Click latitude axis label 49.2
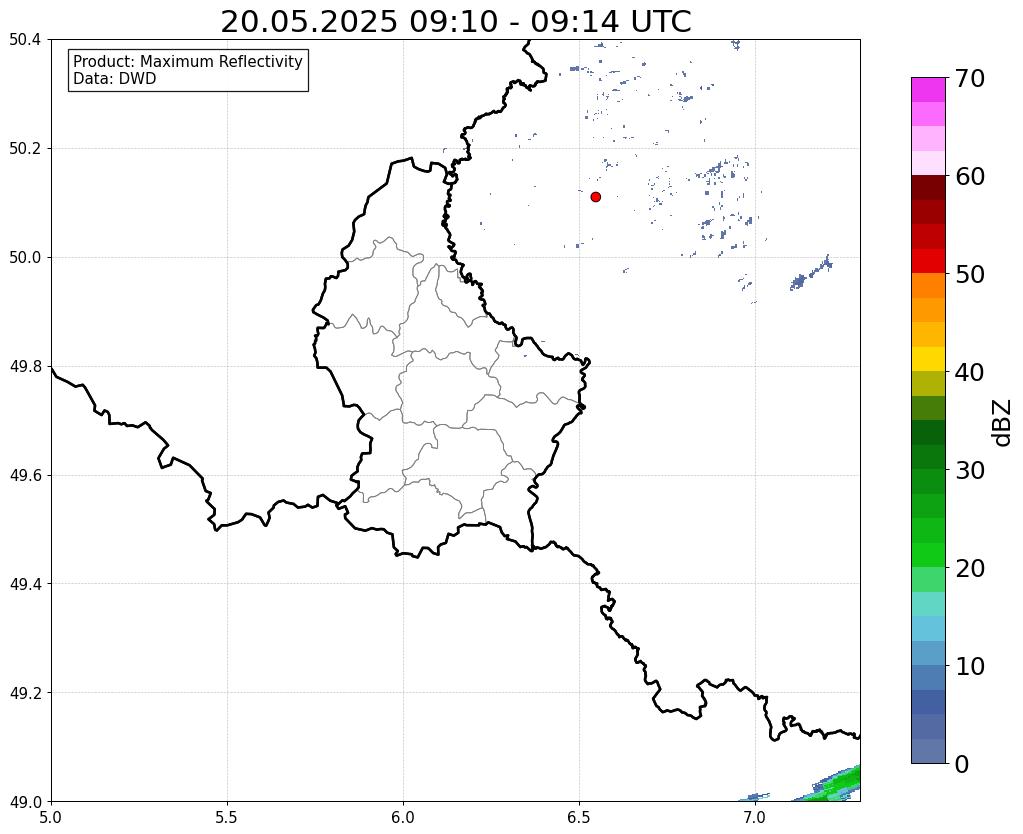The width and height of the screenshot is (1023, 834). click(x=25, y=693)
